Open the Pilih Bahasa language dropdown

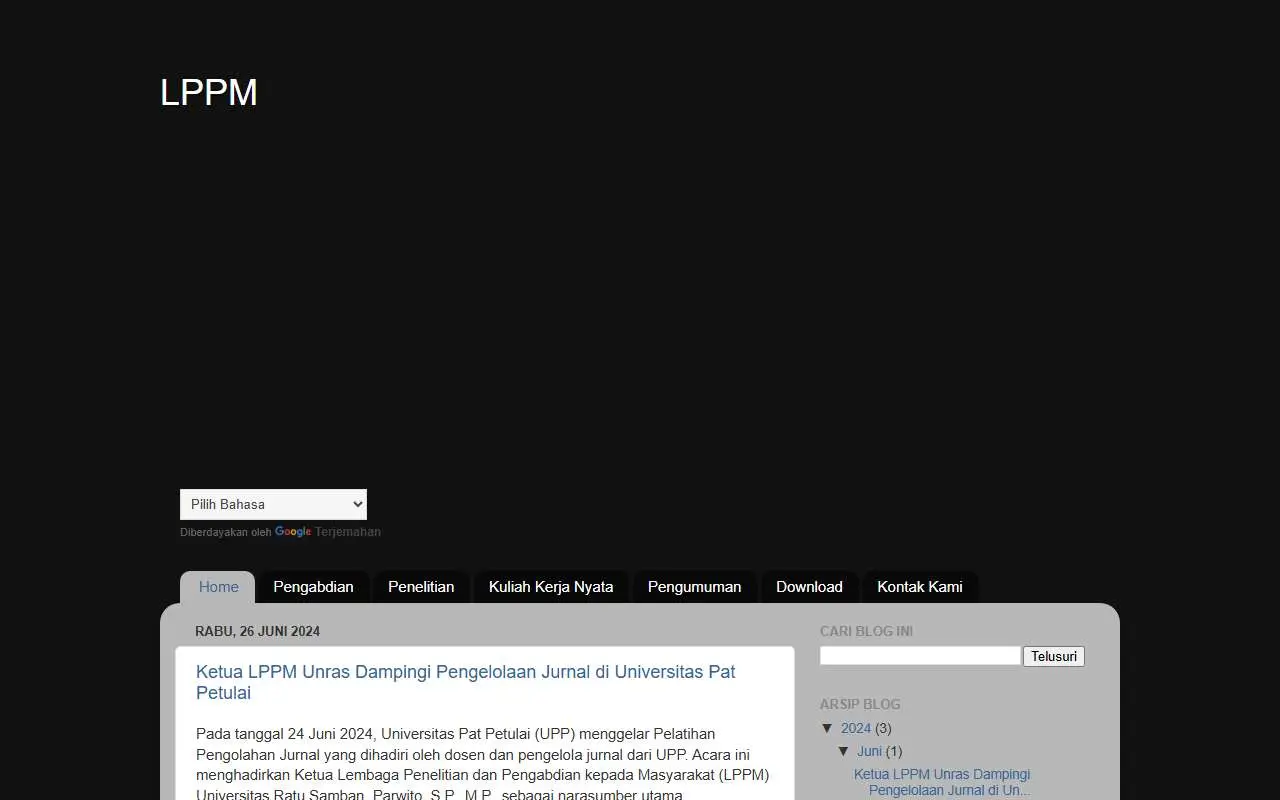[273, 504]
